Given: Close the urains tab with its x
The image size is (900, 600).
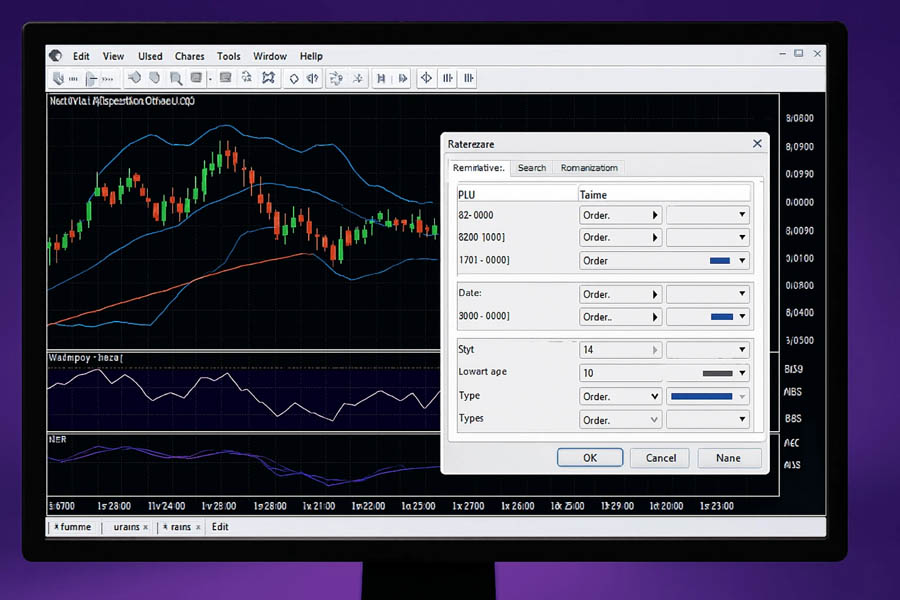Looking at the screenshot, I should point(145,527).
